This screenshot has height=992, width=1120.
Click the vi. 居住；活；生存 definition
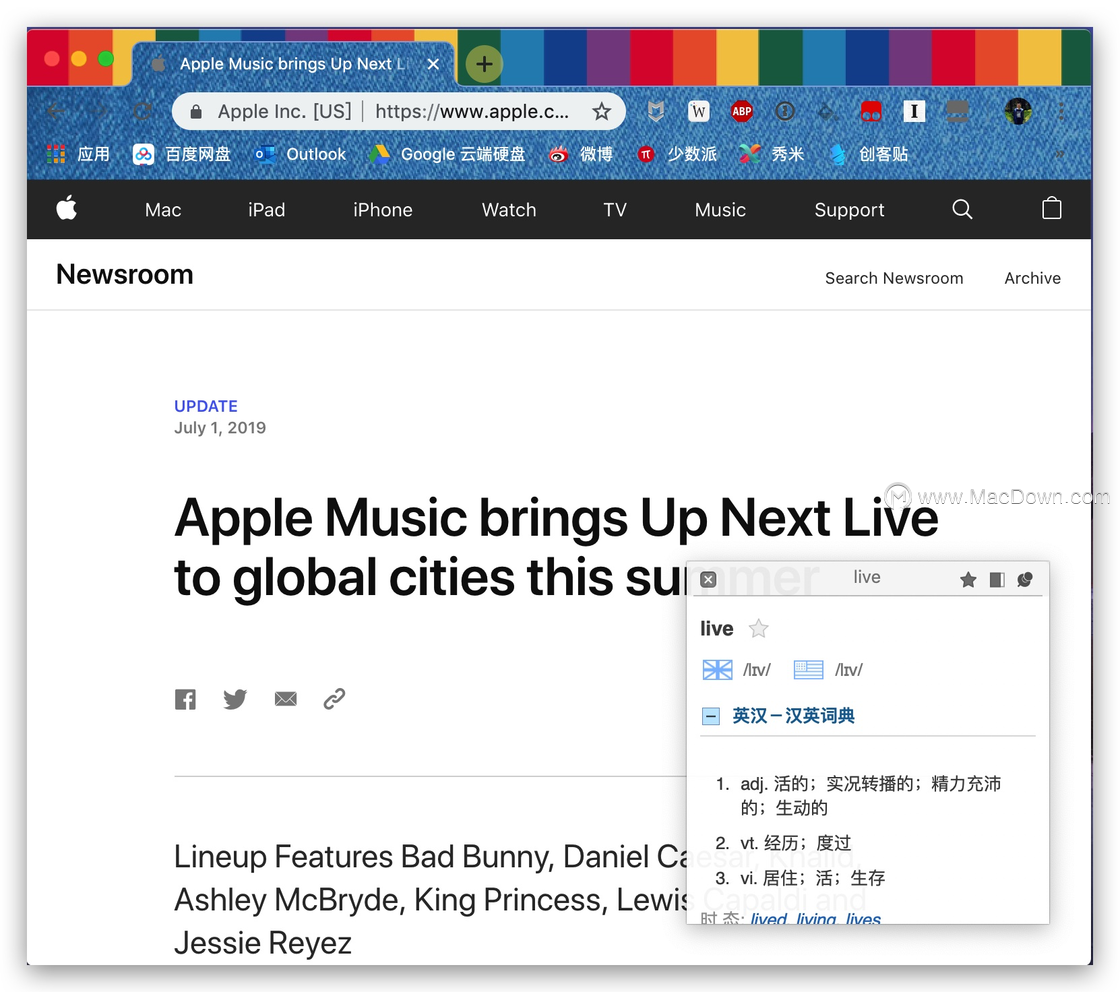812,878
